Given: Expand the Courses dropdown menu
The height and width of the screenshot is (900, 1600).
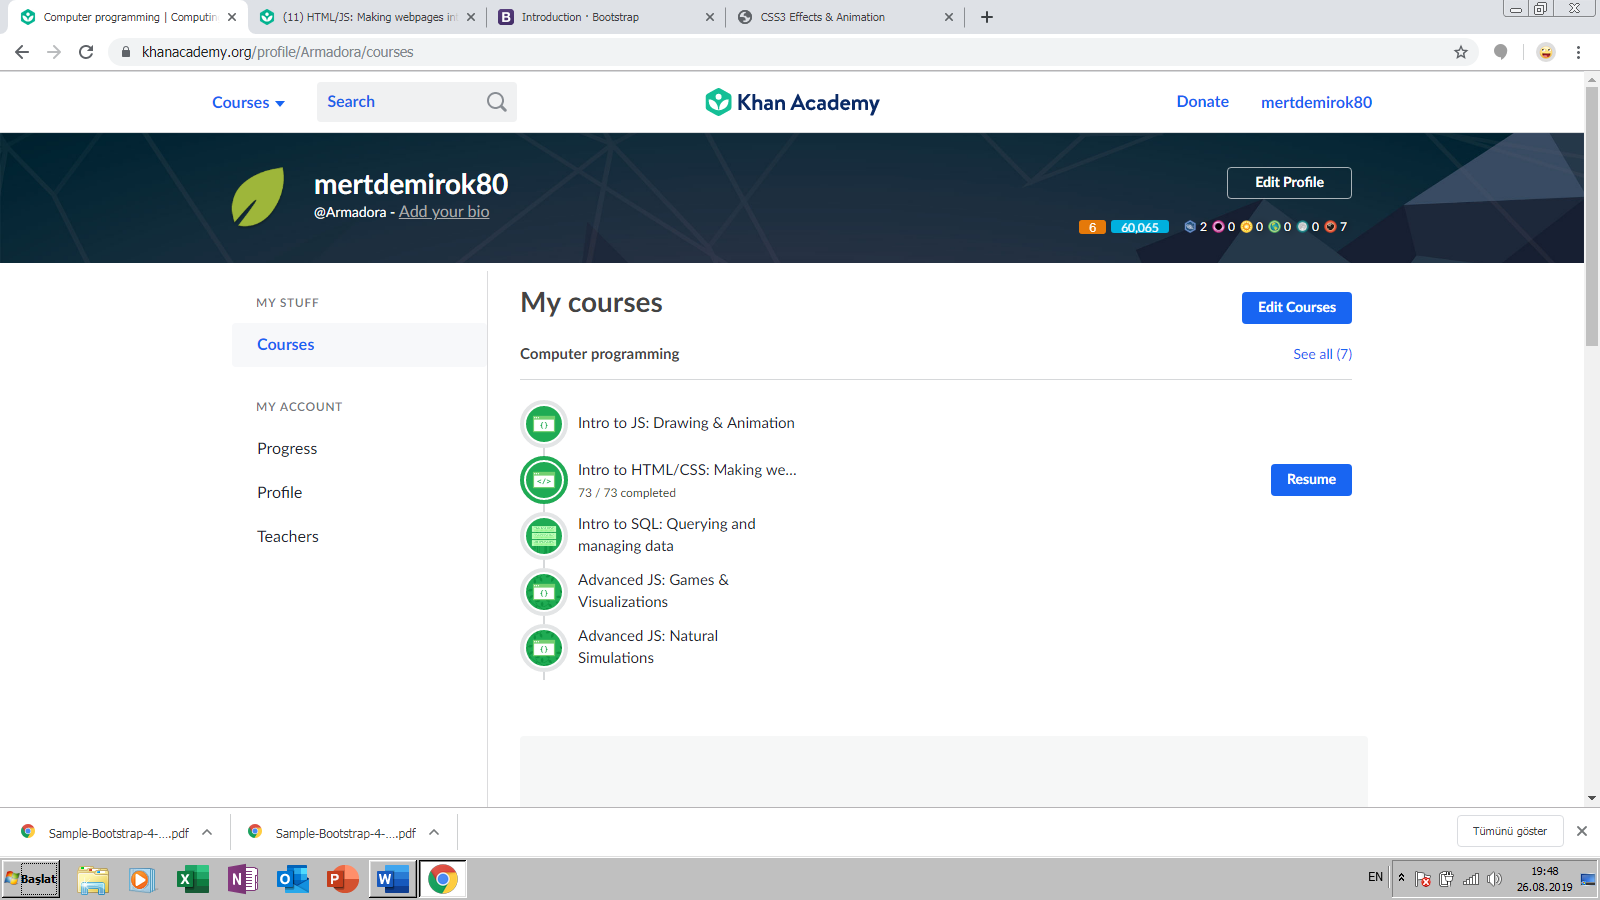Looking at the screenshot, I should click(x=248, y=102).
